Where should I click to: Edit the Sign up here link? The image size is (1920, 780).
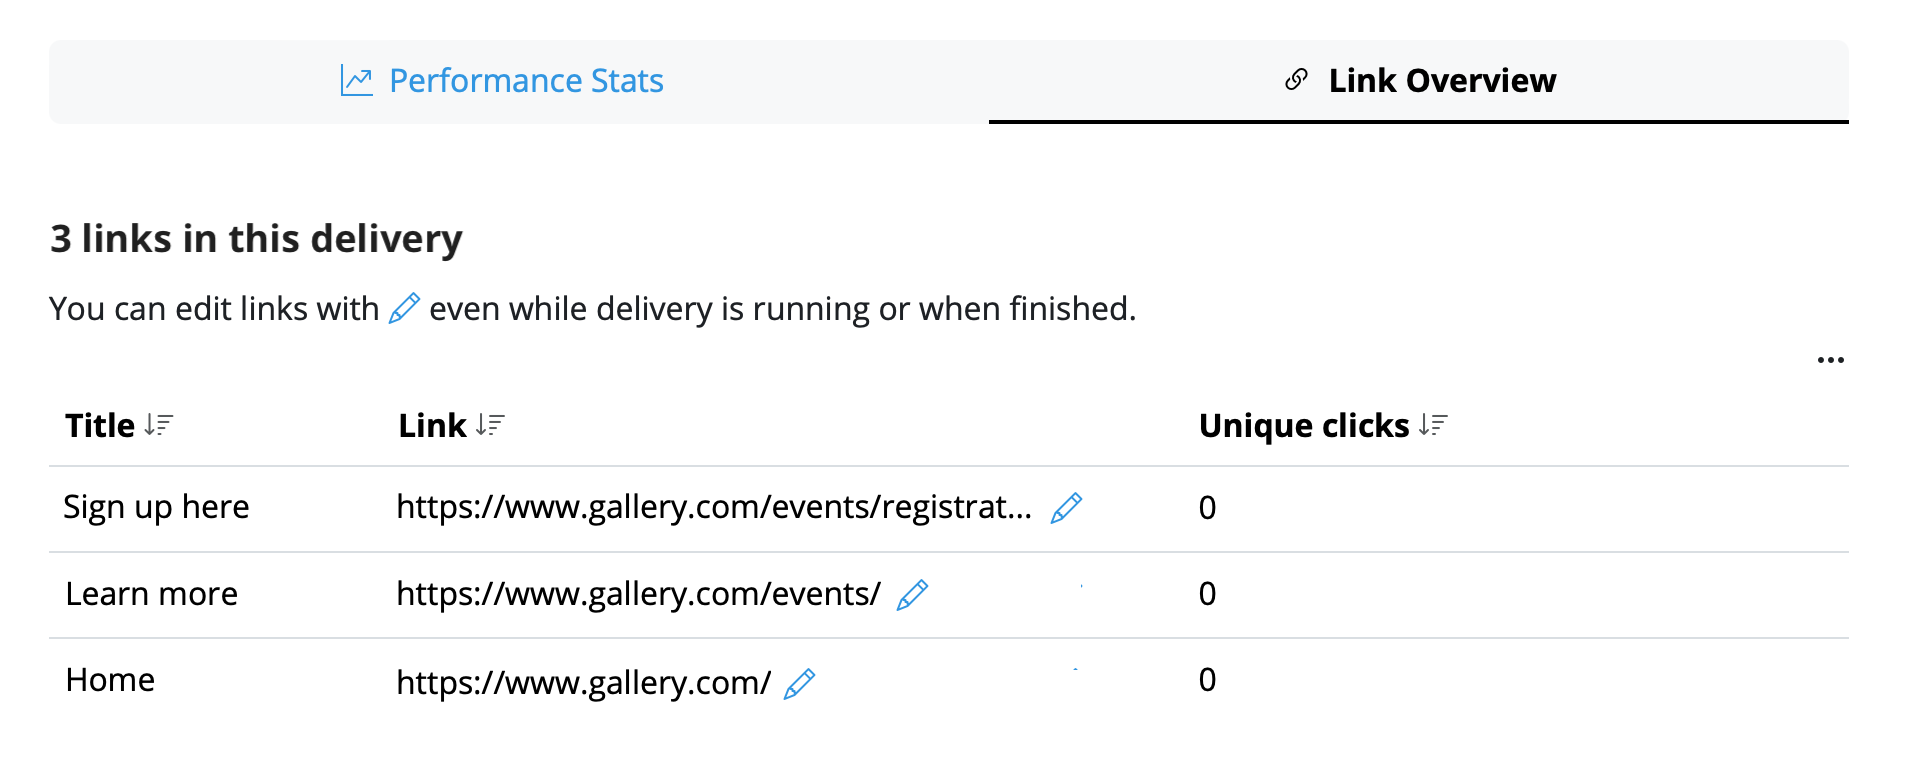coord(1066,508)
